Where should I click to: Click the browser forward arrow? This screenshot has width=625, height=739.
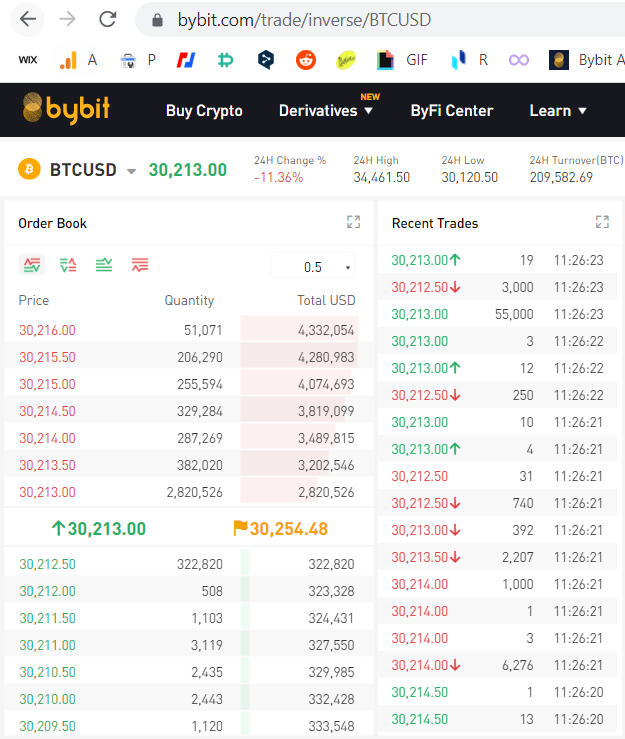tap(67, 19)
